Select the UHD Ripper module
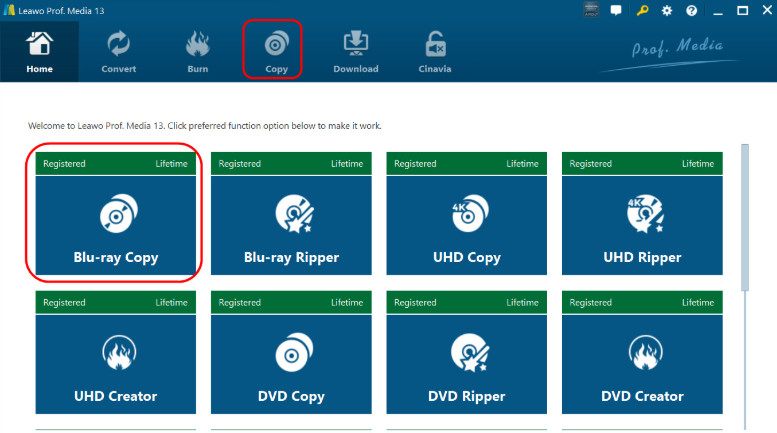The height and width of the screenshot is (433, 777). (x=642, y=214)
